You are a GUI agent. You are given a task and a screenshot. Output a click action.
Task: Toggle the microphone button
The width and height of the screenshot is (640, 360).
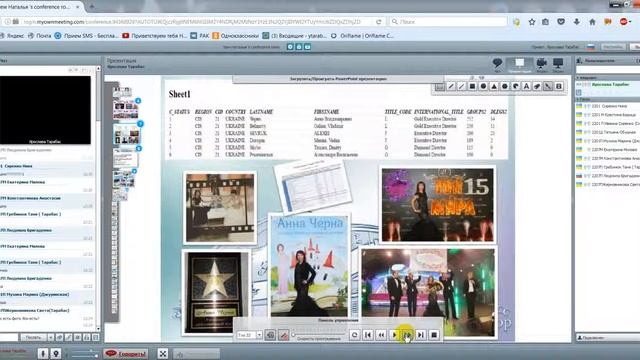(42, 353)
